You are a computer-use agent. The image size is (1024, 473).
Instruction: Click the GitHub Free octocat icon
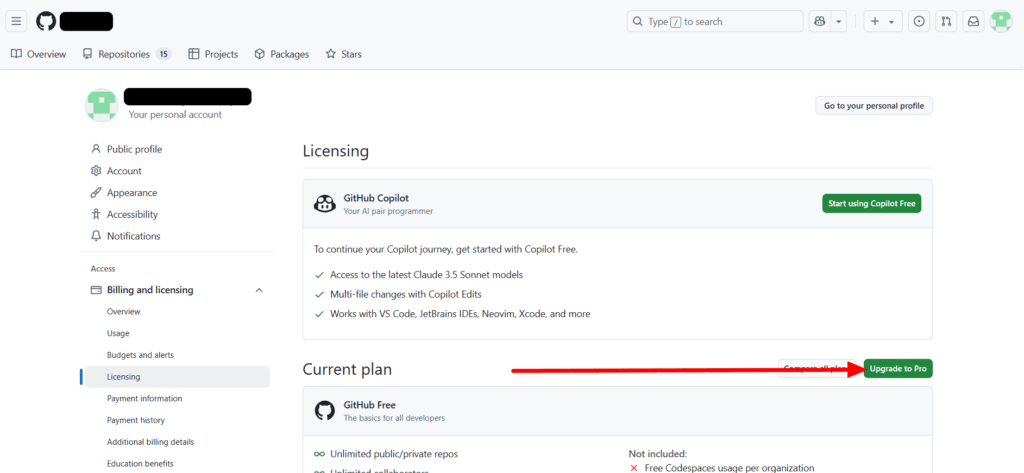click(x=325, y=410)
